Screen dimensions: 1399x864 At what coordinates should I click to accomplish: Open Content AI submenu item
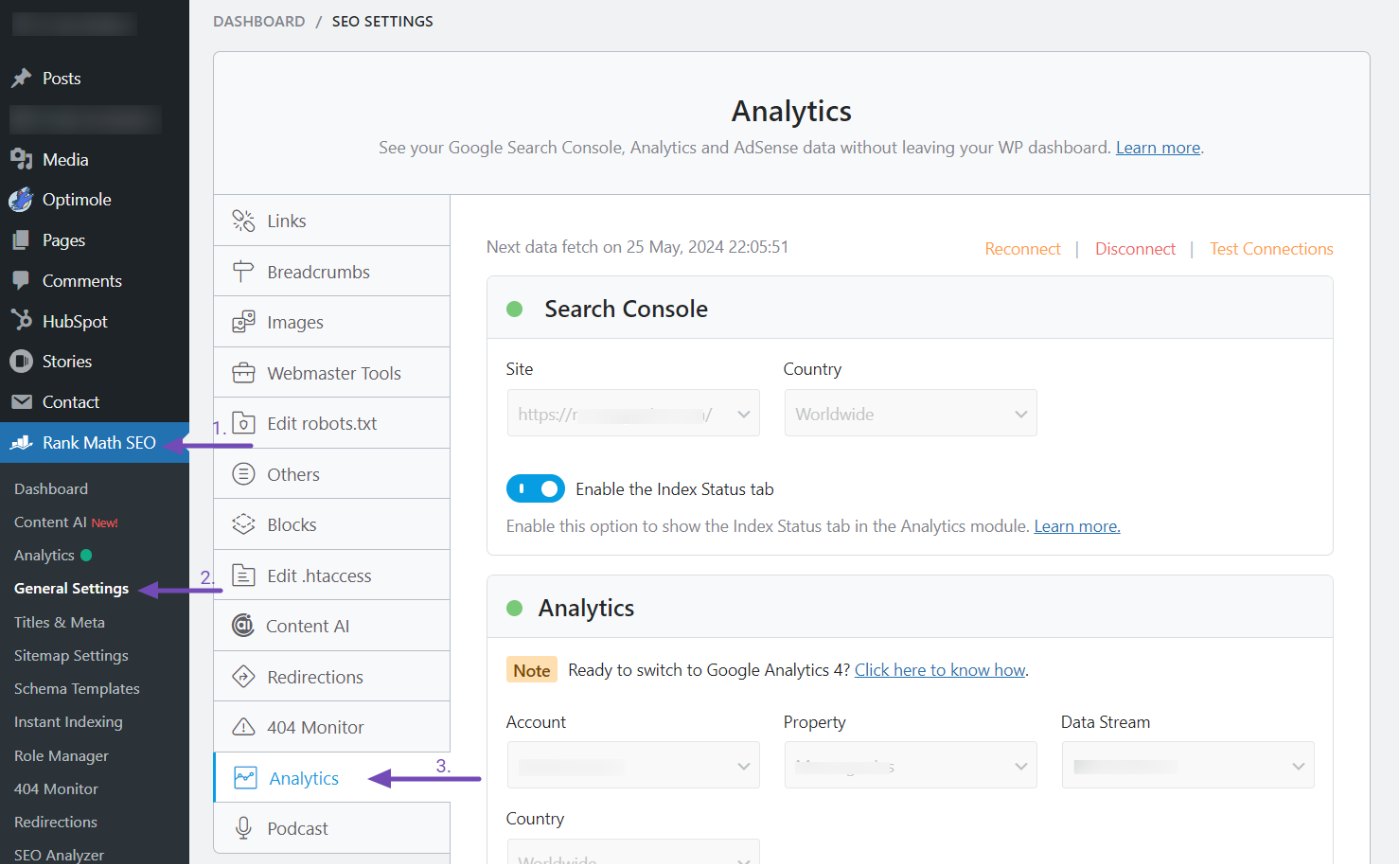(x=66, y=522)
